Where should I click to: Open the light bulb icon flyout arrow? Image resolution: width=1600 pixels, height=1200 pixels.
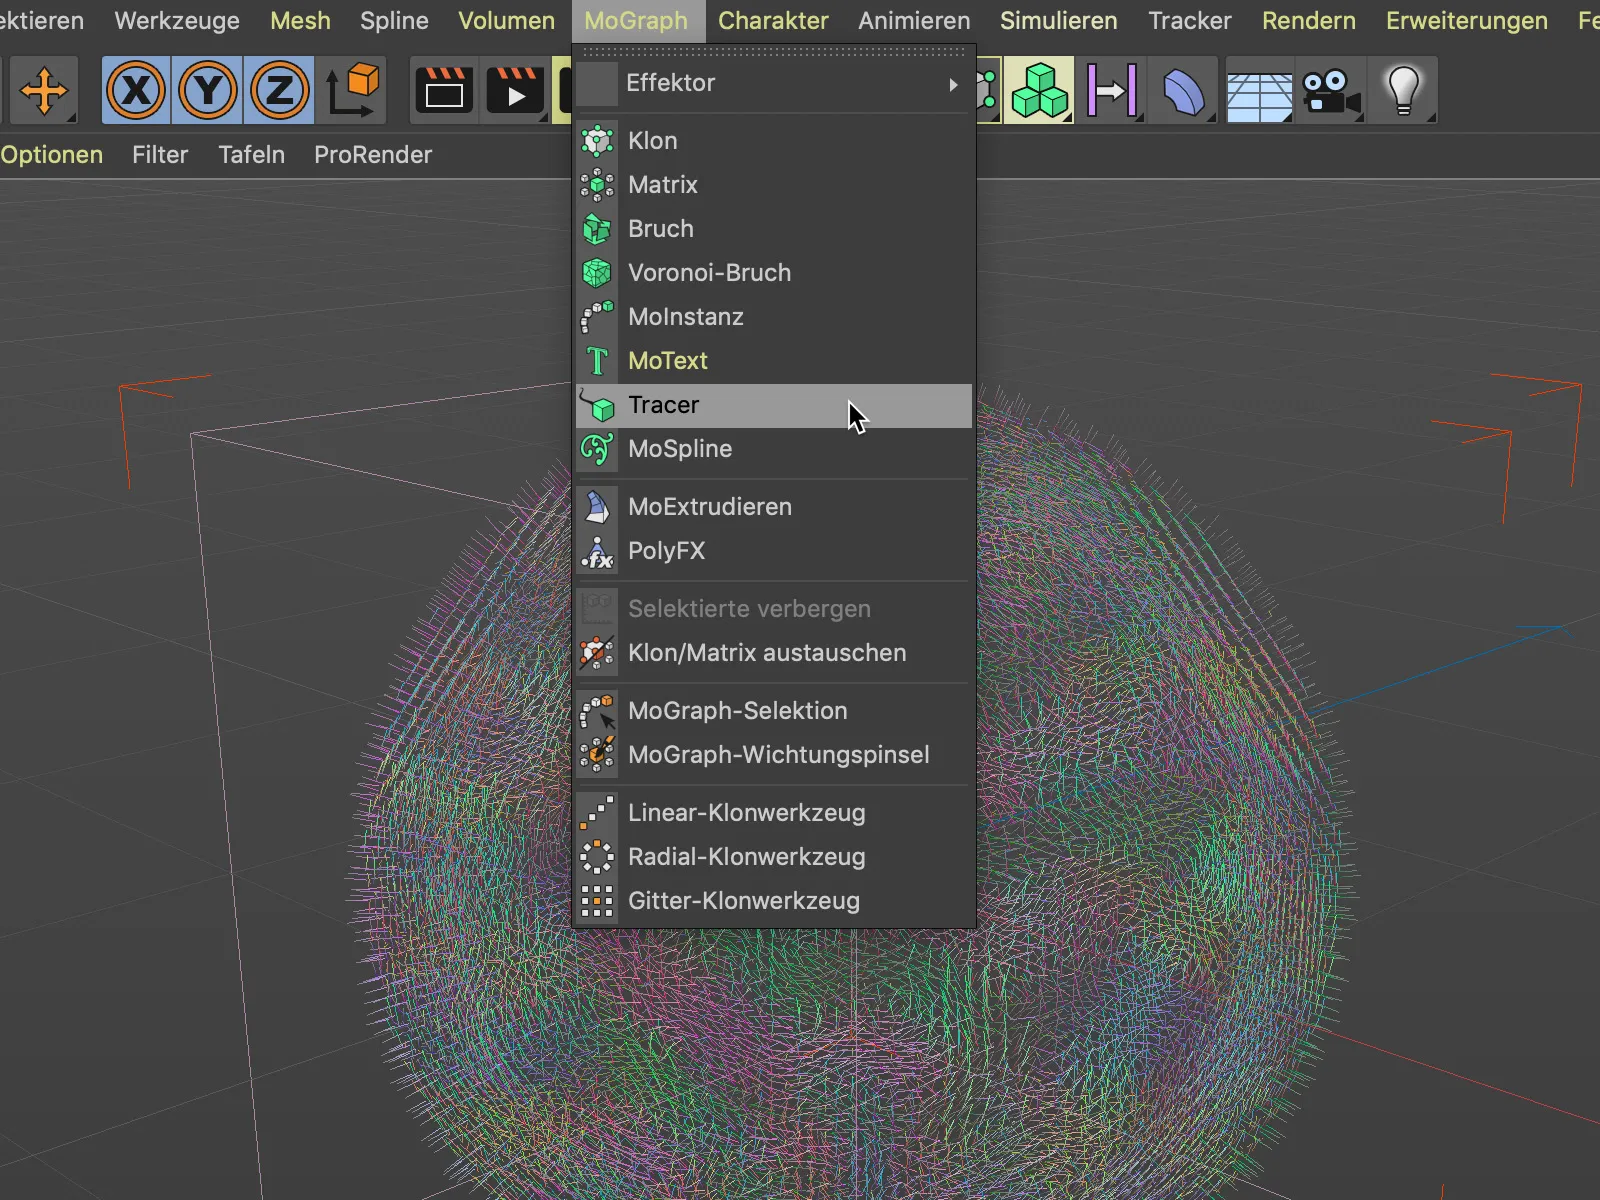[x=1431, y=118]
